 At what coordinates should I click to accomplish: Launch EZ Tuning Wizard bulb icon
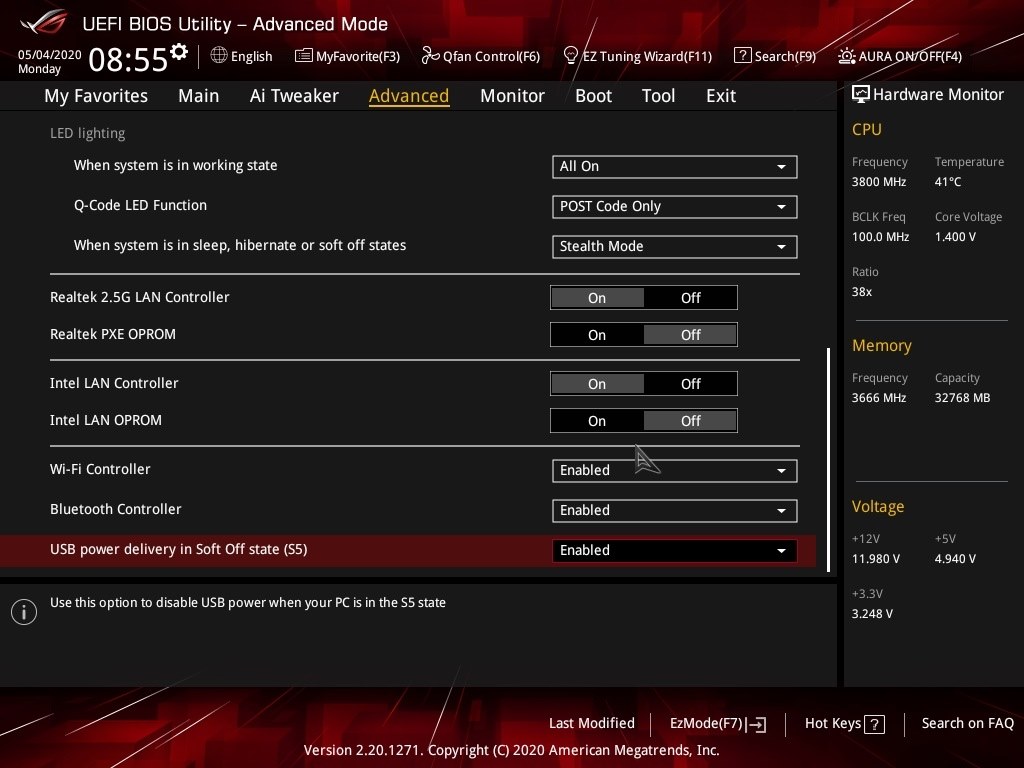tap(570, 56)
